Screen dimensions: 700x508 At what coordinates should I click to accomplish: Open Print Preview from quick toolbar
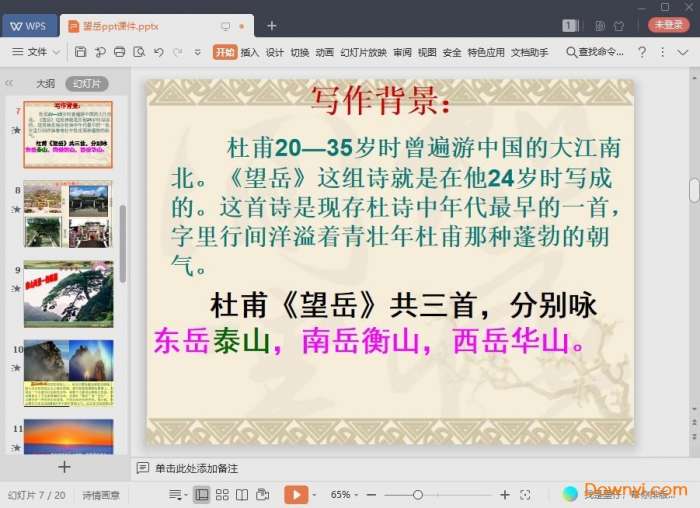[139, 52]
